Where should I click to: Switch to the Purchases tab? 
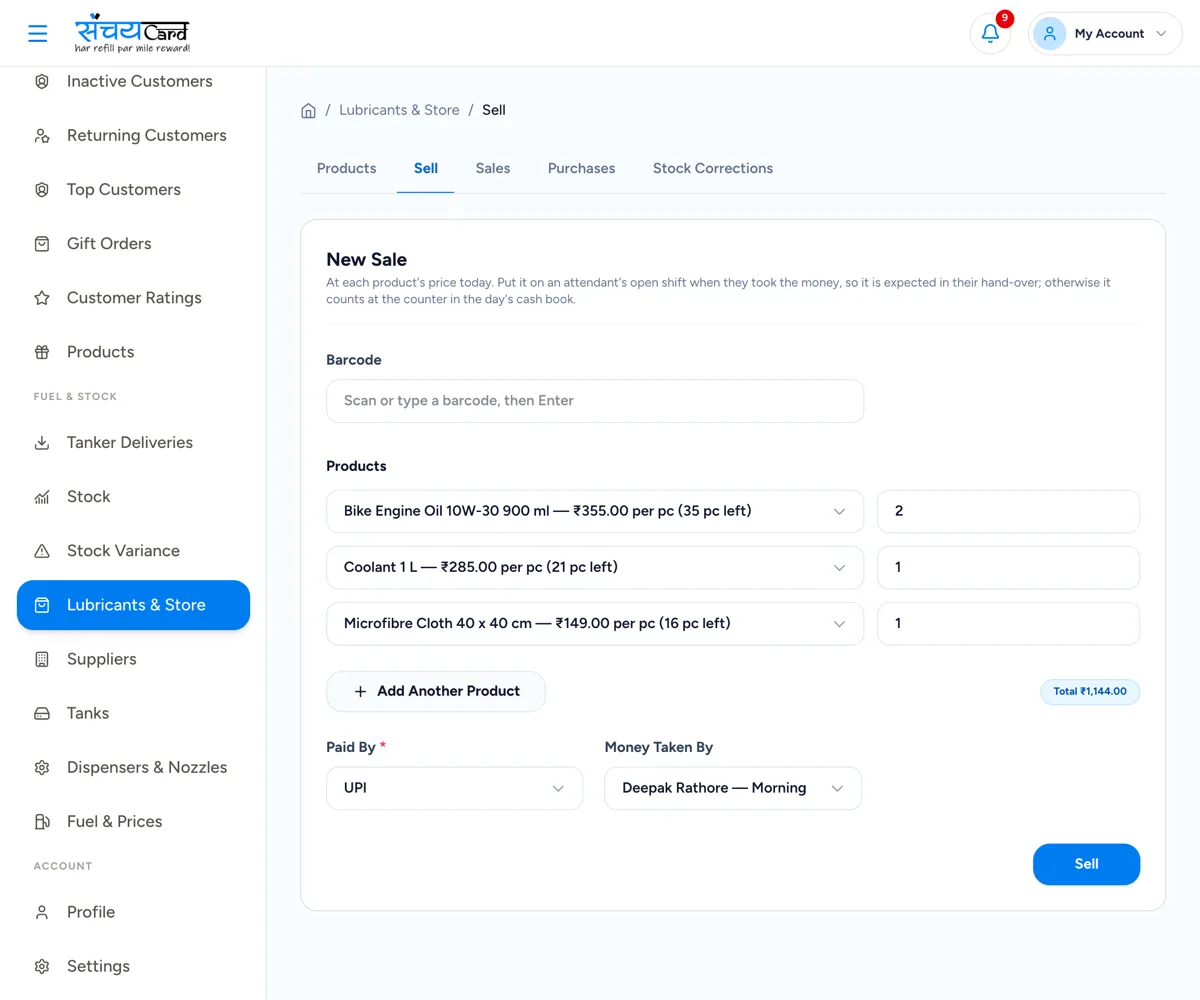581,168
